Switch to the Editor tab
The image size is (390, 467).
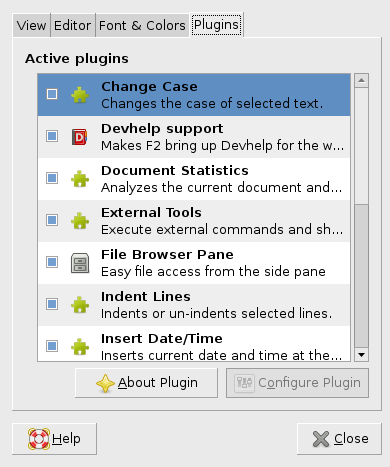coord(73,25)
